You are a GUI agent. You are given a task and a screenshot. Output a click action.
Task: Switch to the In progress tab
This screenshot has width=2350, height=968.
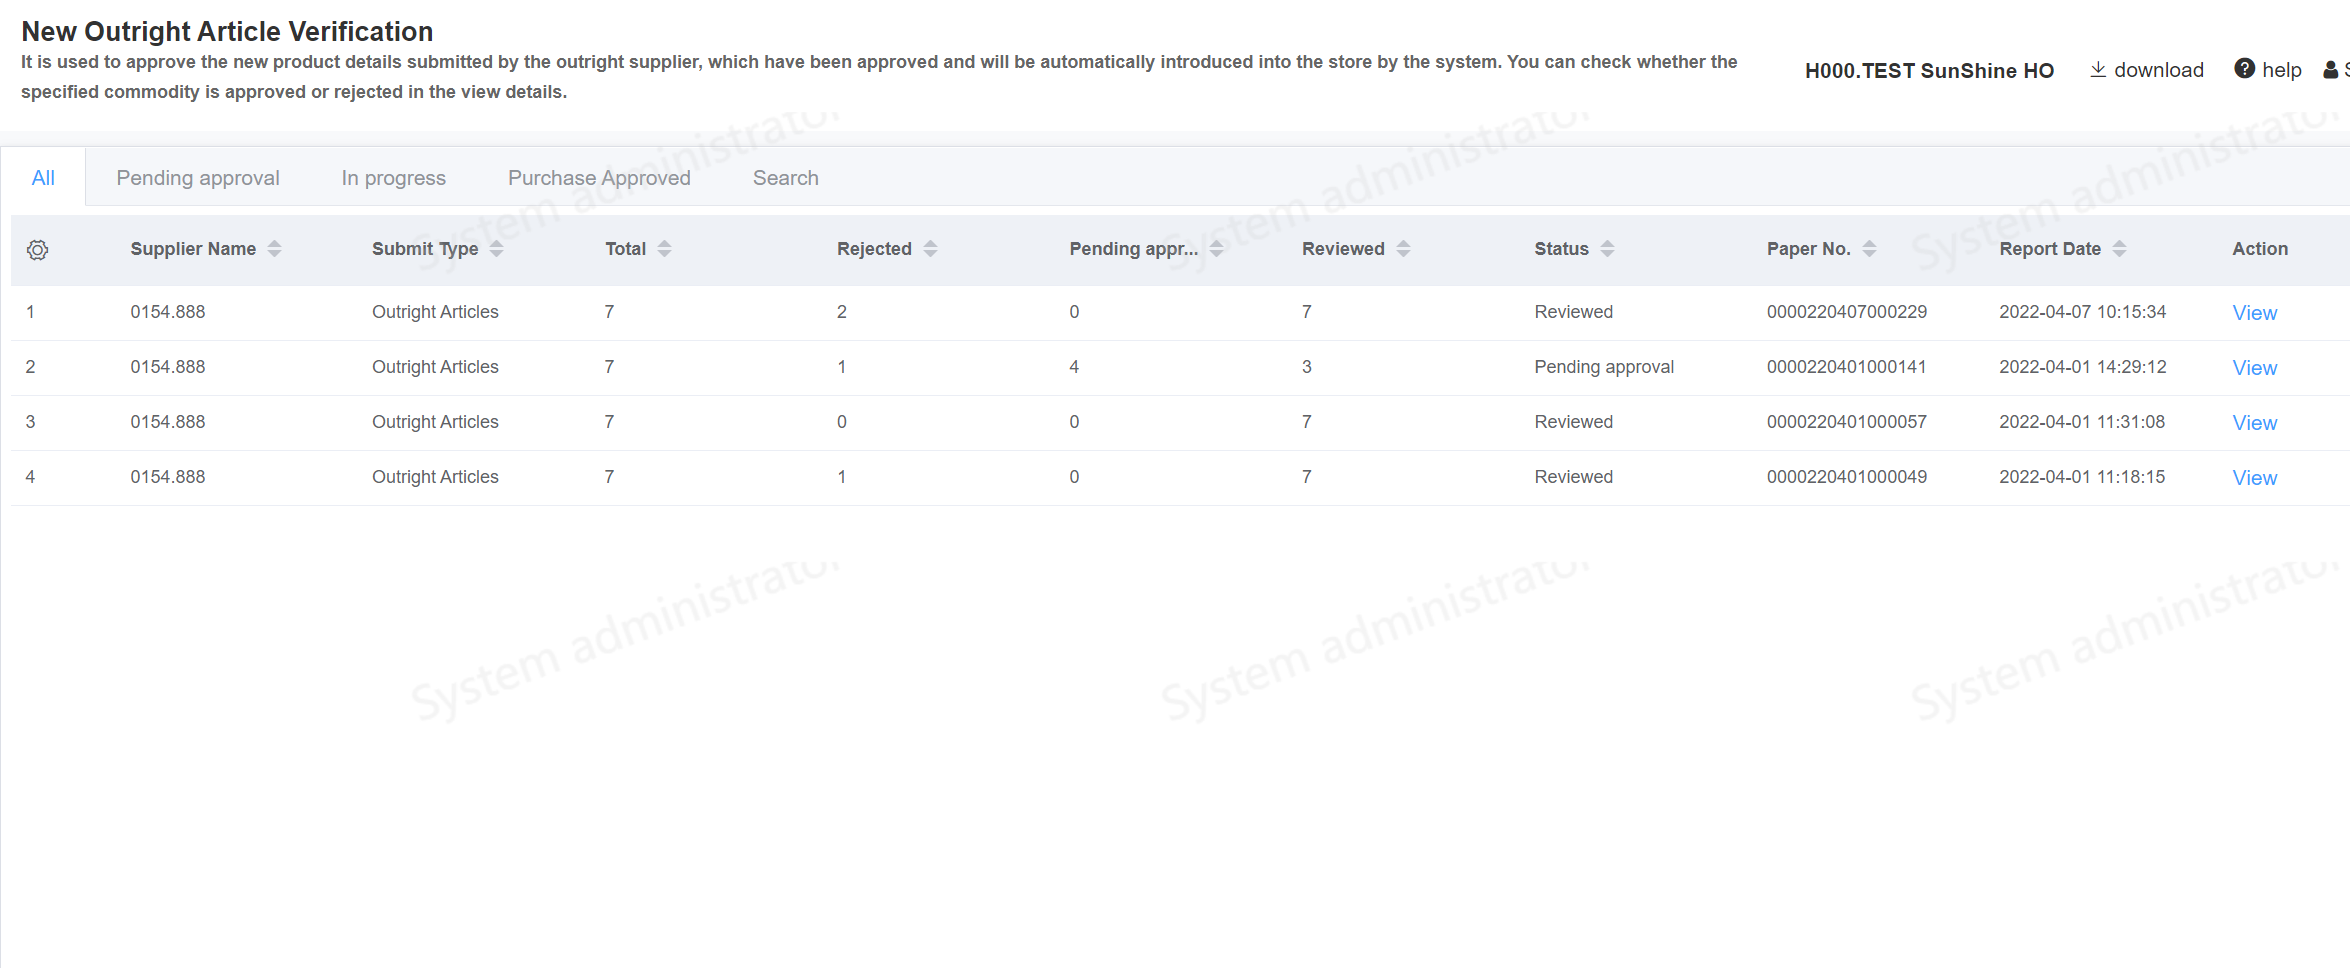pos(393,178)
